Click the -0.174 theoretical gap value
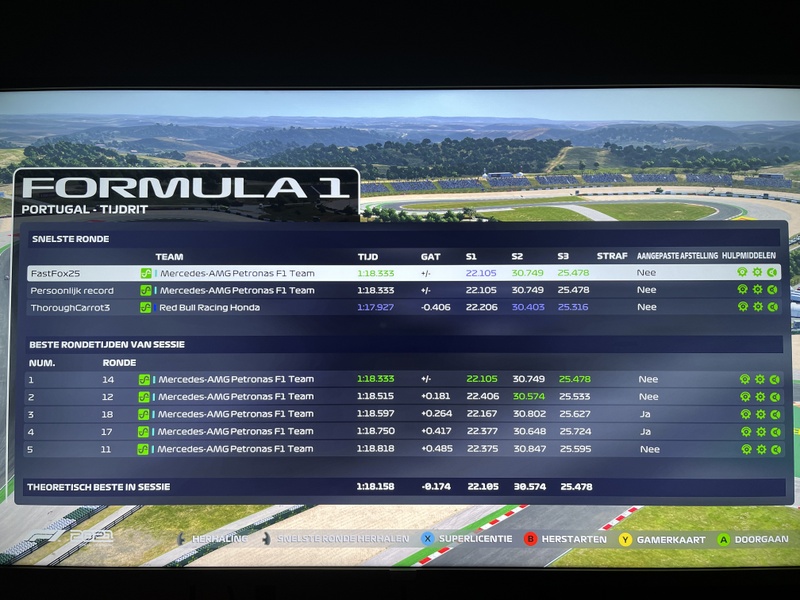800x600 pixels. pyautogui.click(x=436, y=486)
